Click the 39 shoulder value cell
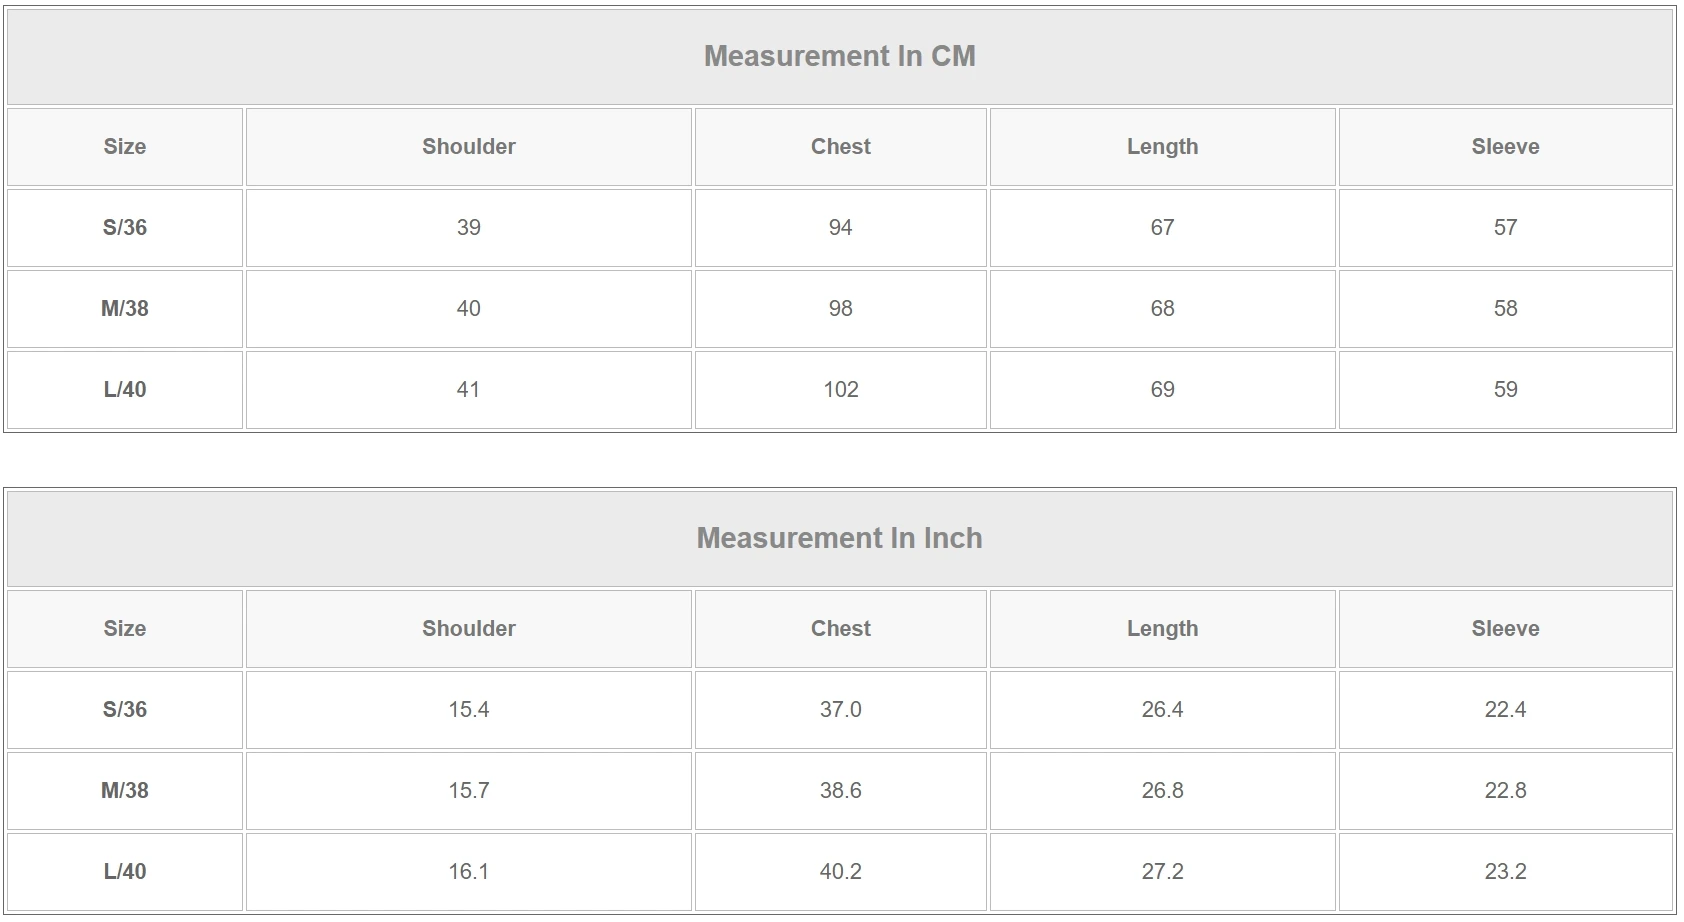The width and height of the screenshot is (1684, 922). pos(468,228)
